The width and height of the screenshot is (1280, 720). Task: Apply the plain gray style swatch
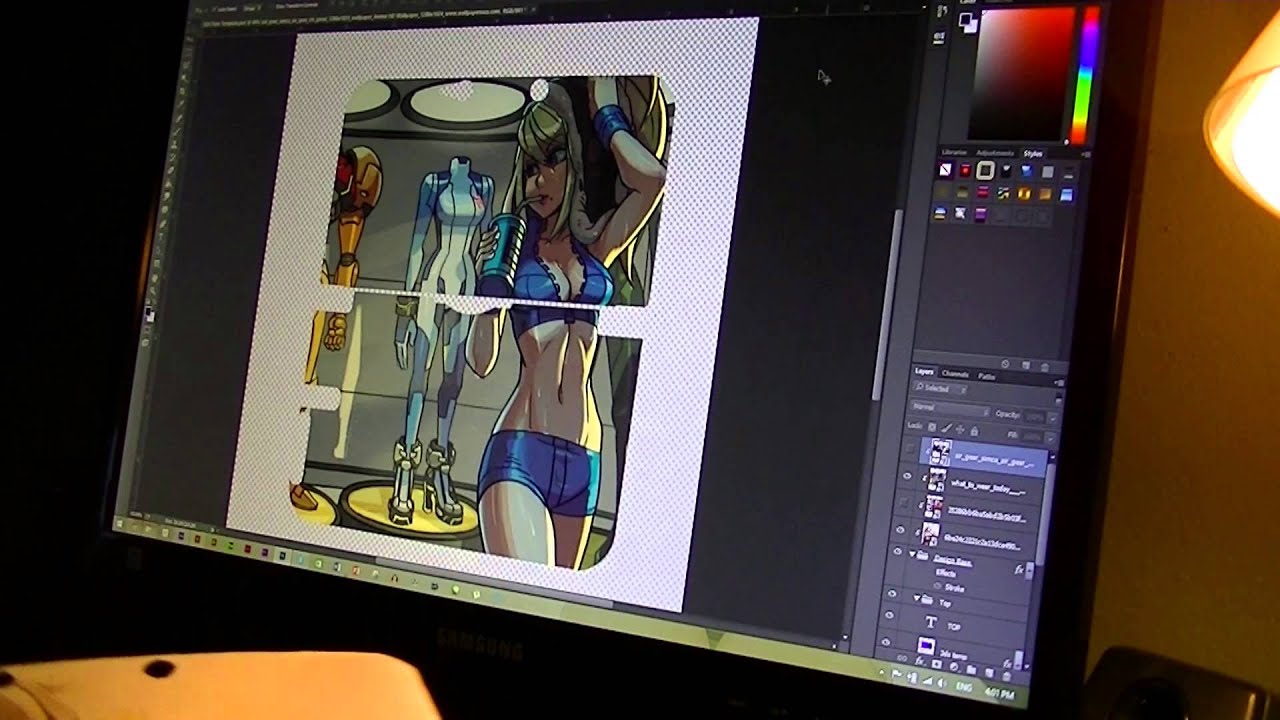(x=1047, y=172)
